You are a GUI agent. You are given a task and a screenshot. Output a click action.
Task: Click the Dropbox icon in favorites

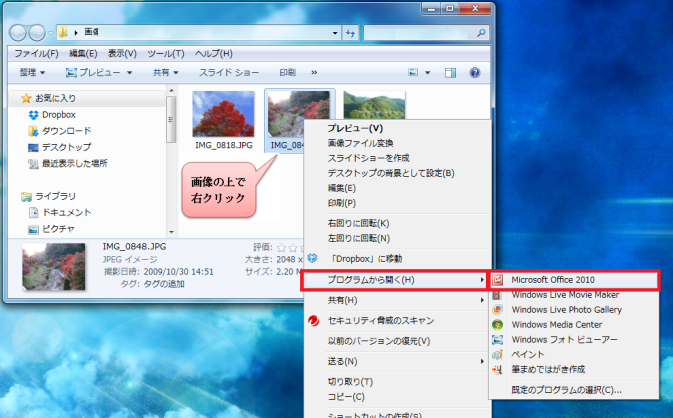coord(33,115)
